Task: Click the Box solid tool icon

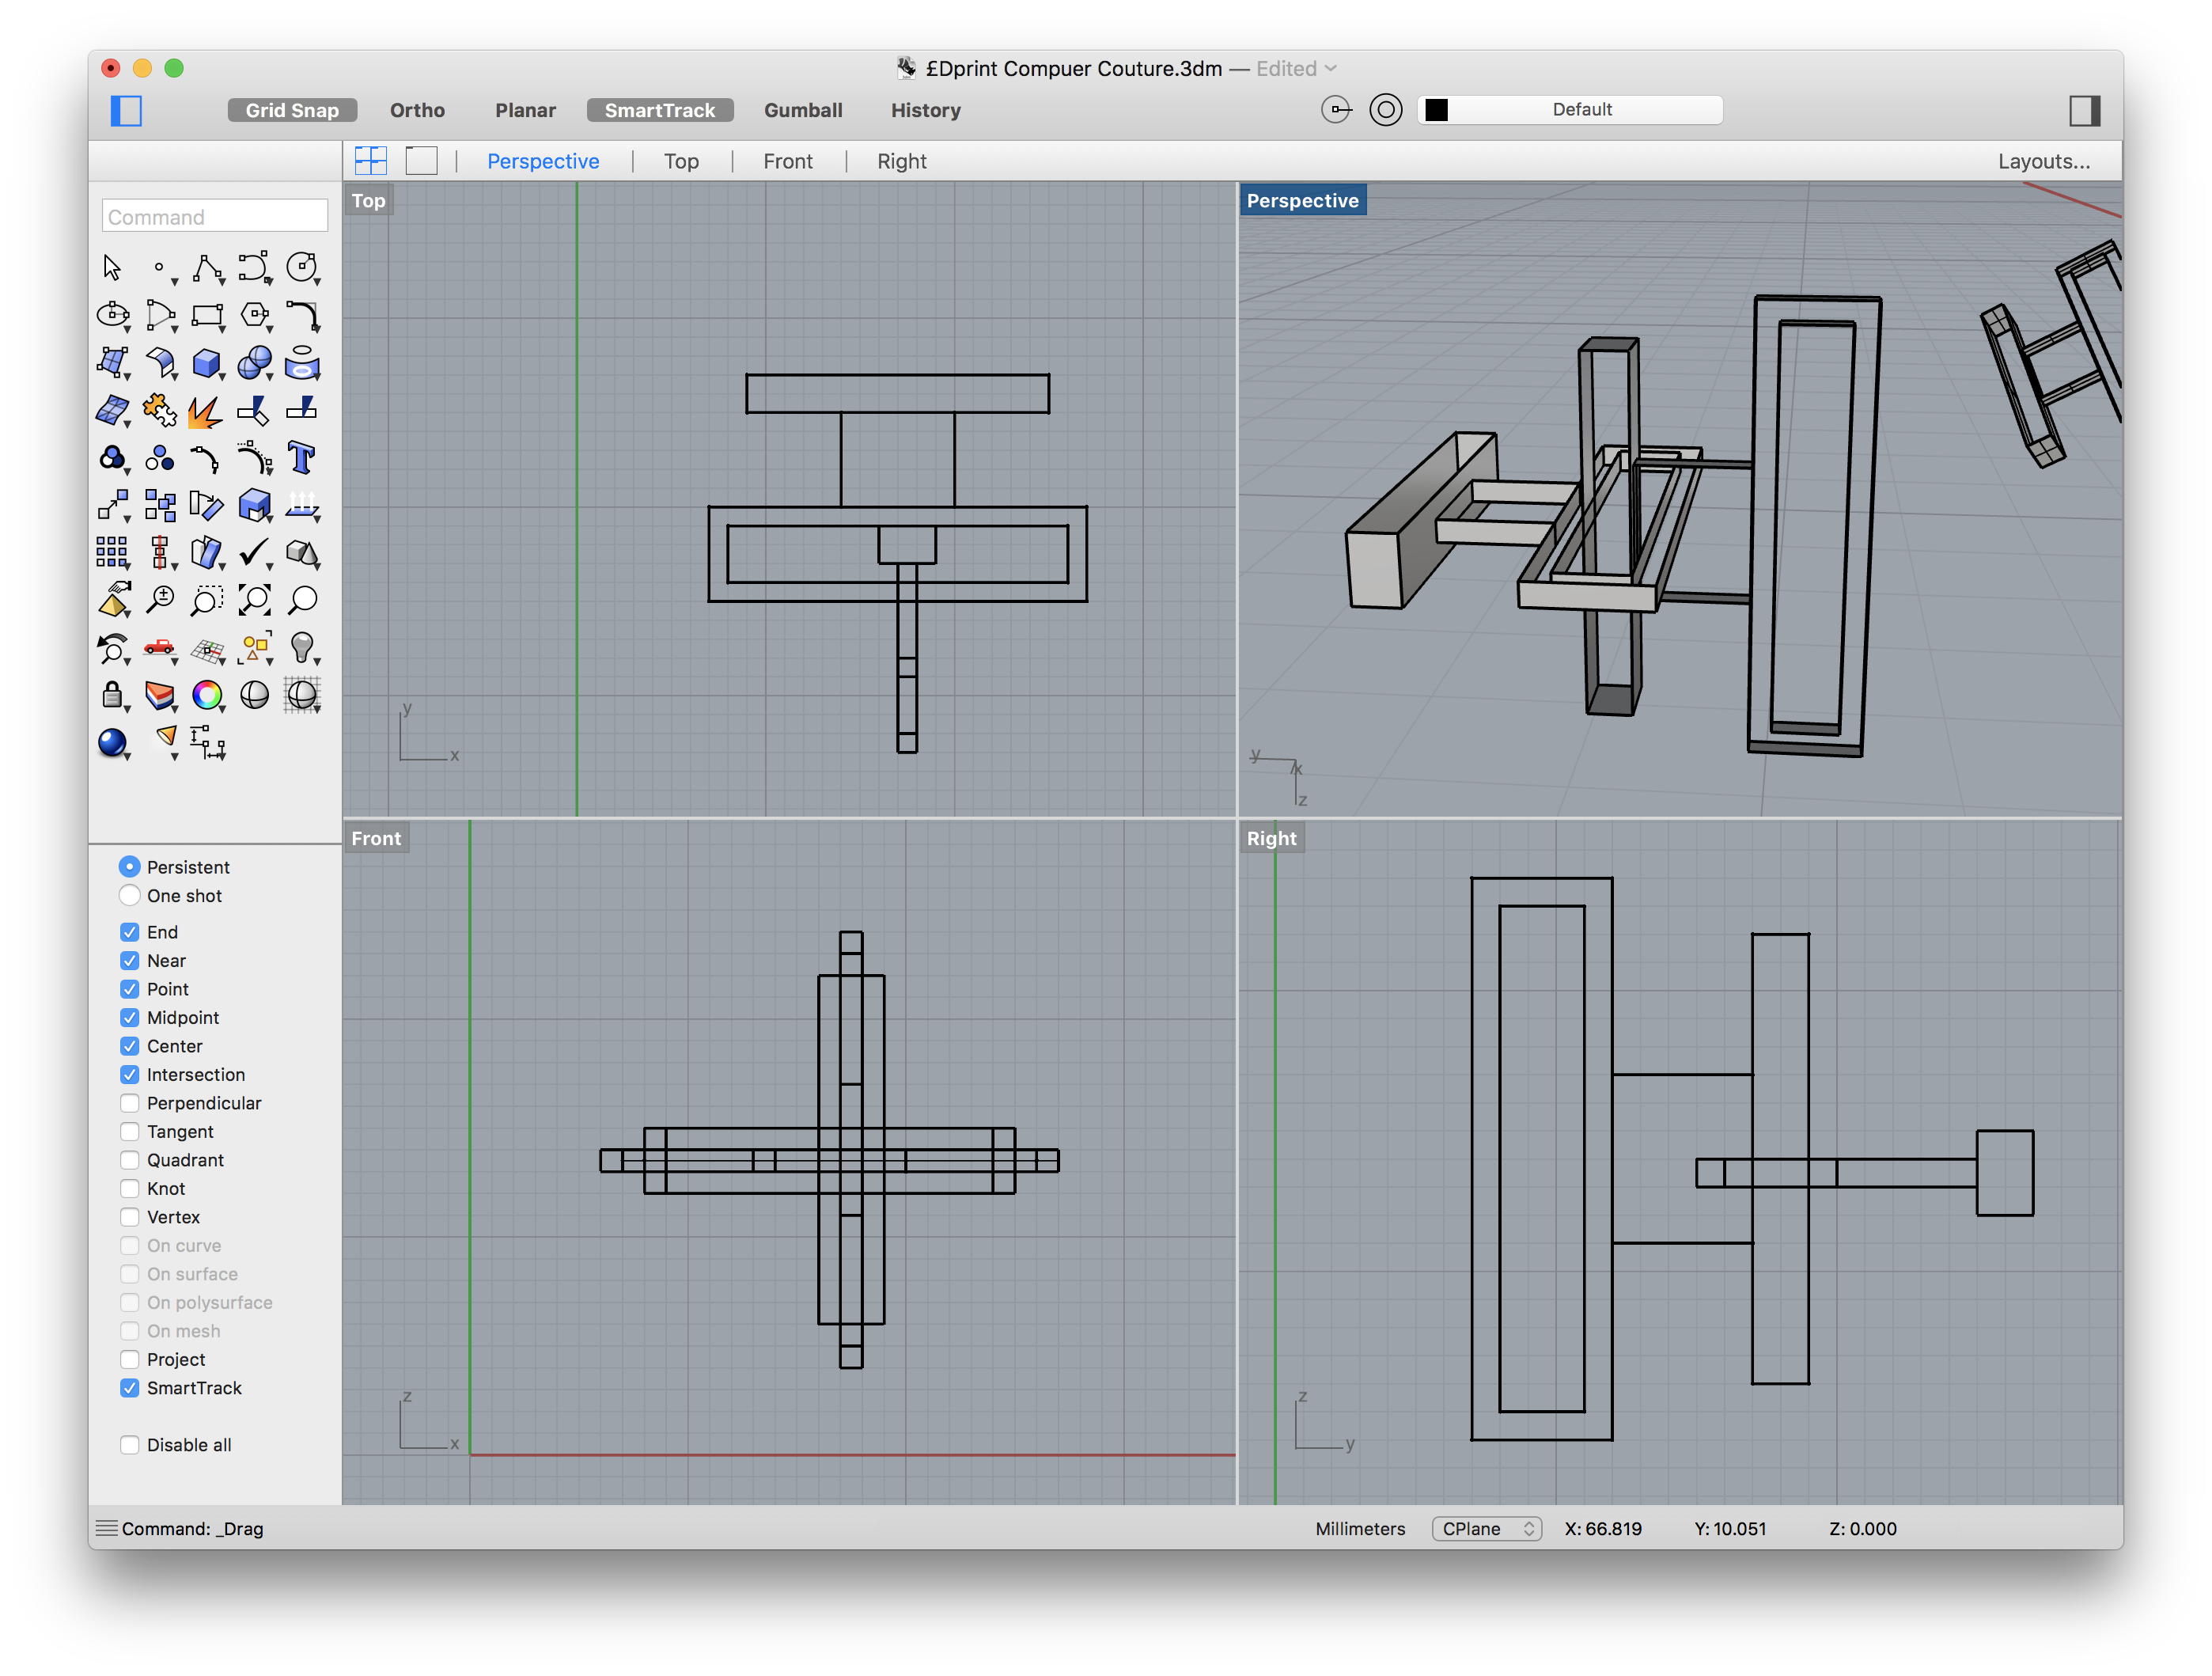Action: click(x=207, y=363)
